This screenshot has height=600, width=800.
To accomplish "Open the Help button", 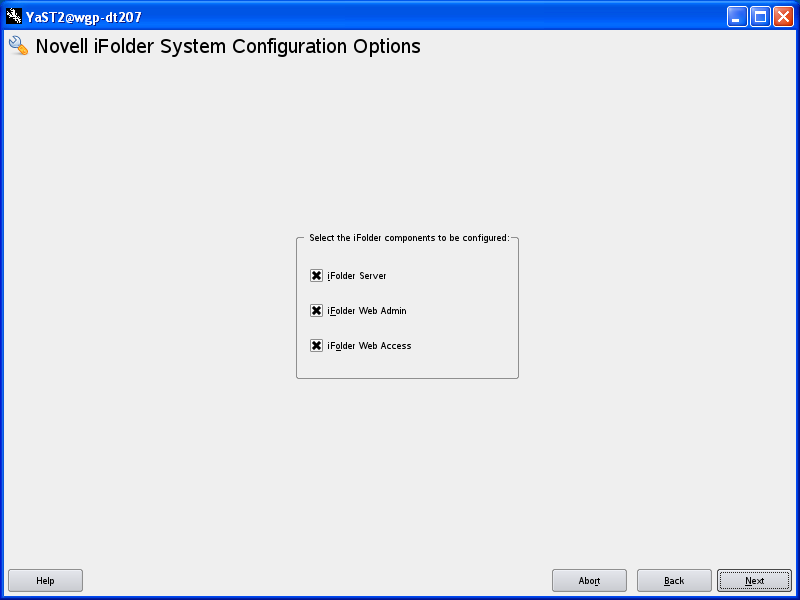I will [x=45, y=581].
